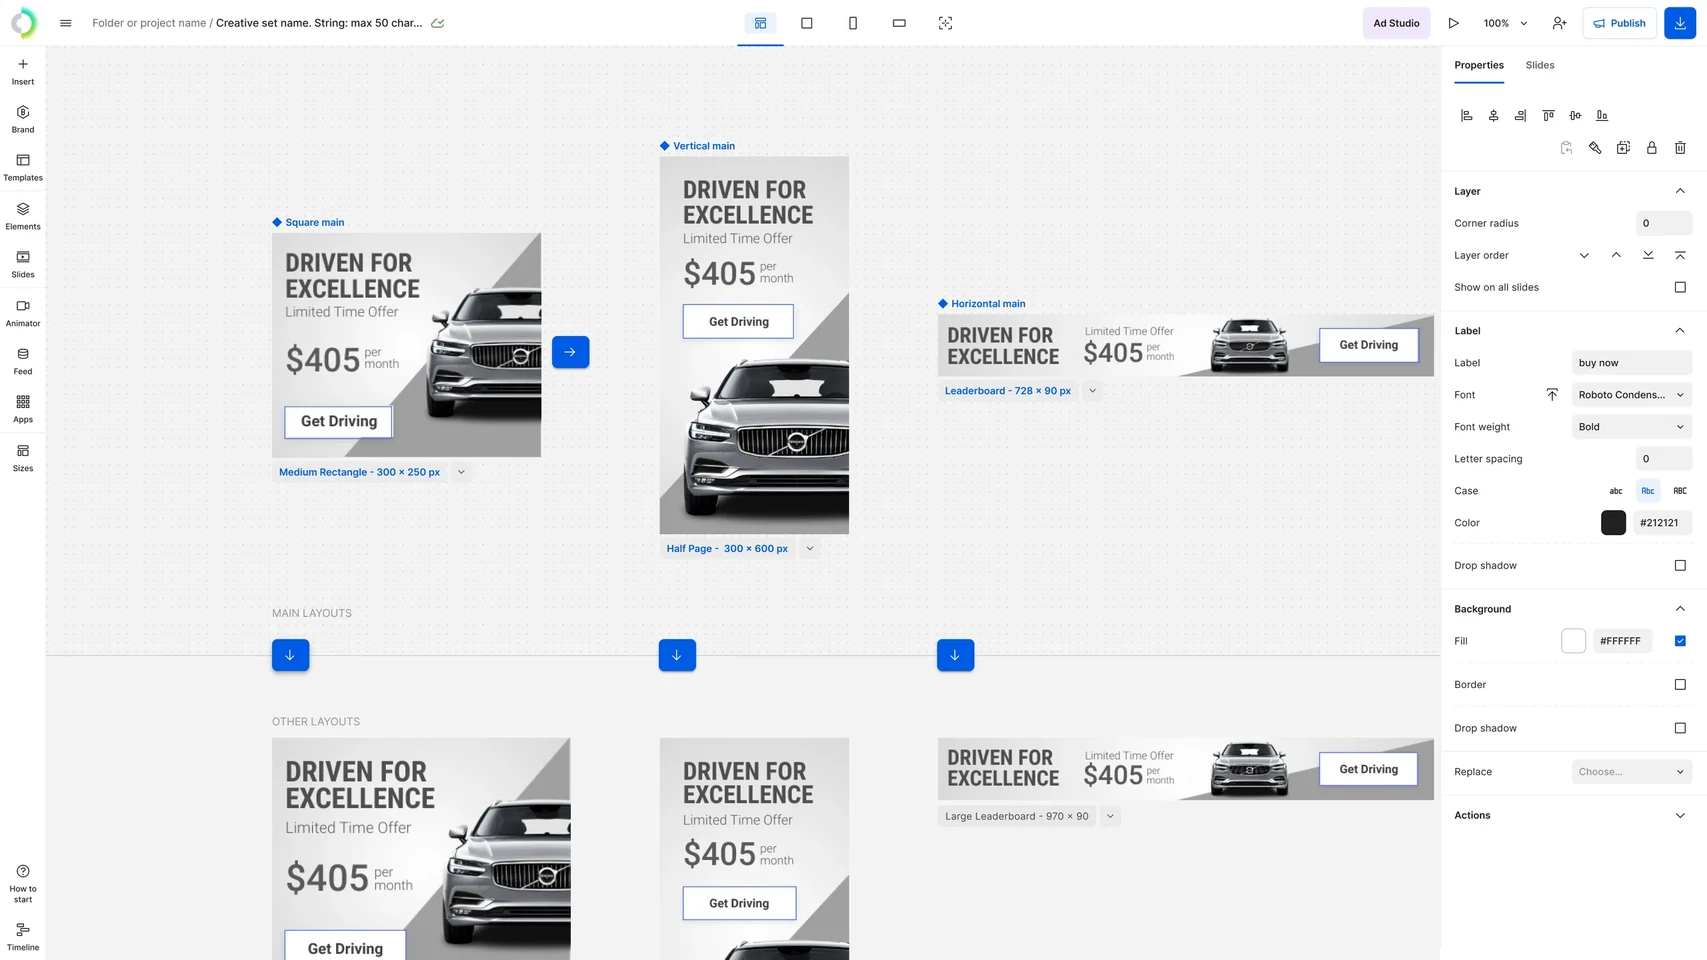Click the Ad Studio button

point(1396,23)
